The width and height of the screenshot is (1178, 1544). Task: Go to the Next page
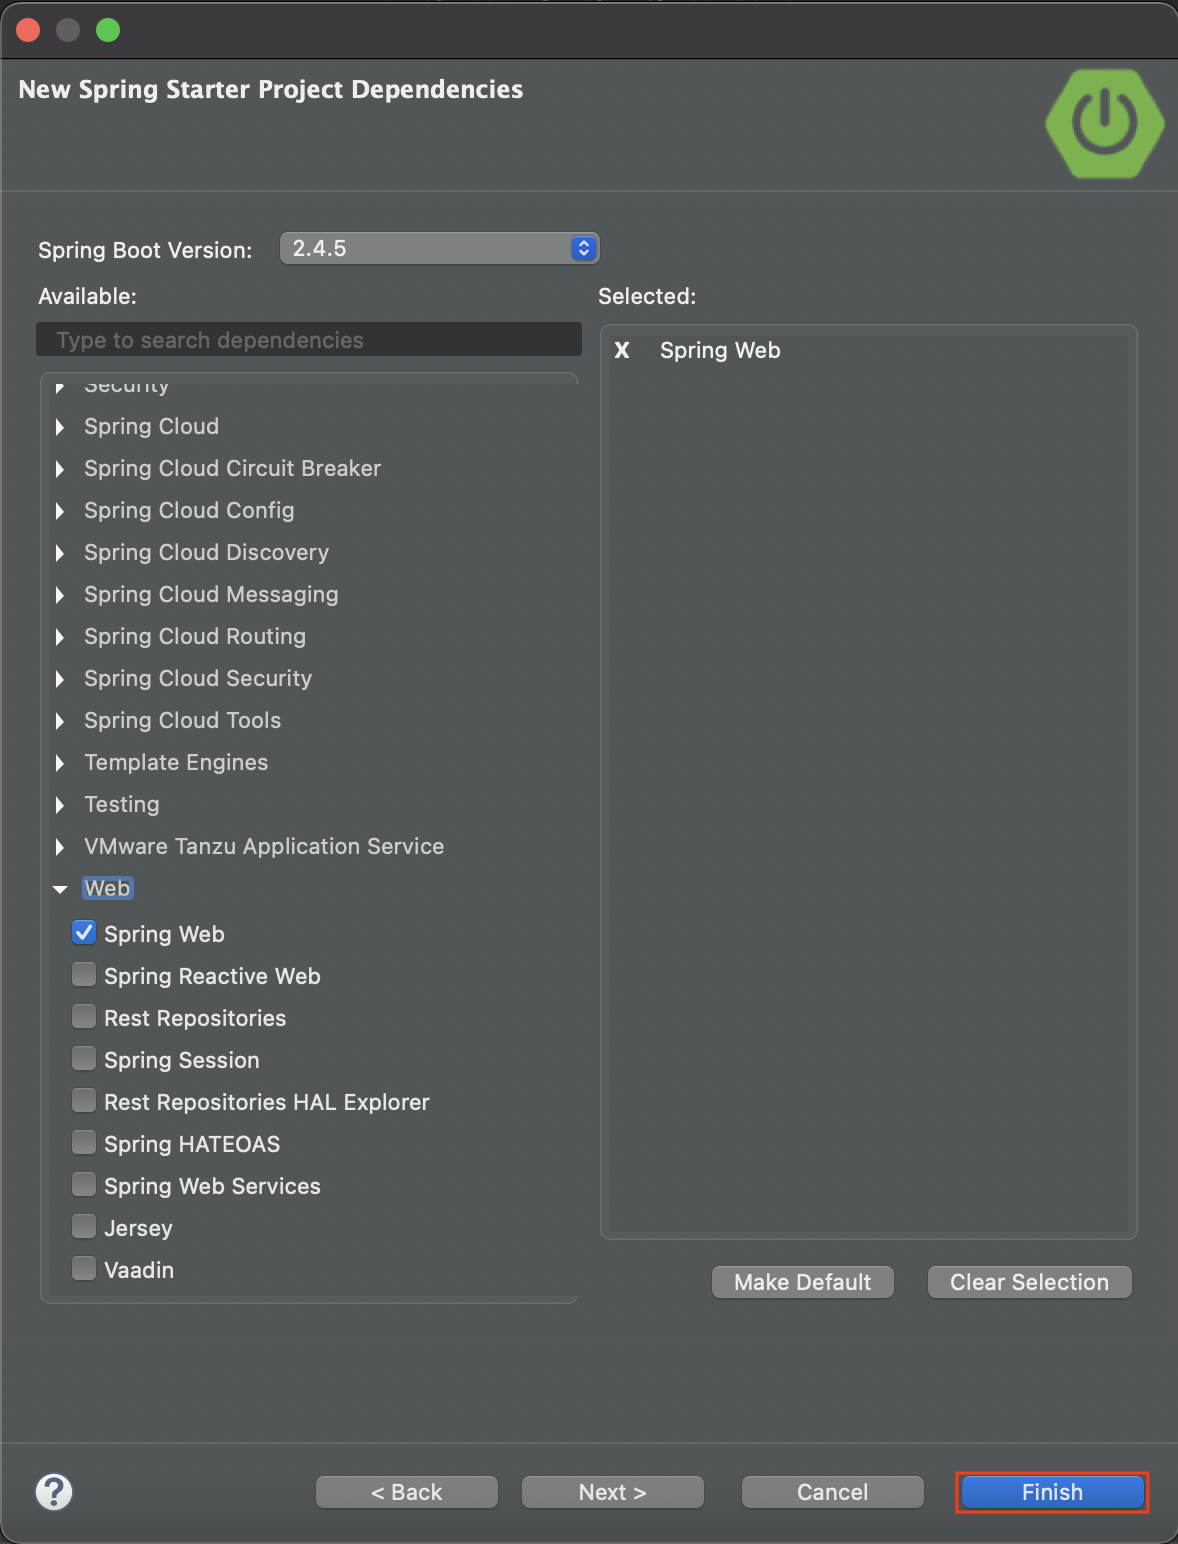(x=612, y=1492)
